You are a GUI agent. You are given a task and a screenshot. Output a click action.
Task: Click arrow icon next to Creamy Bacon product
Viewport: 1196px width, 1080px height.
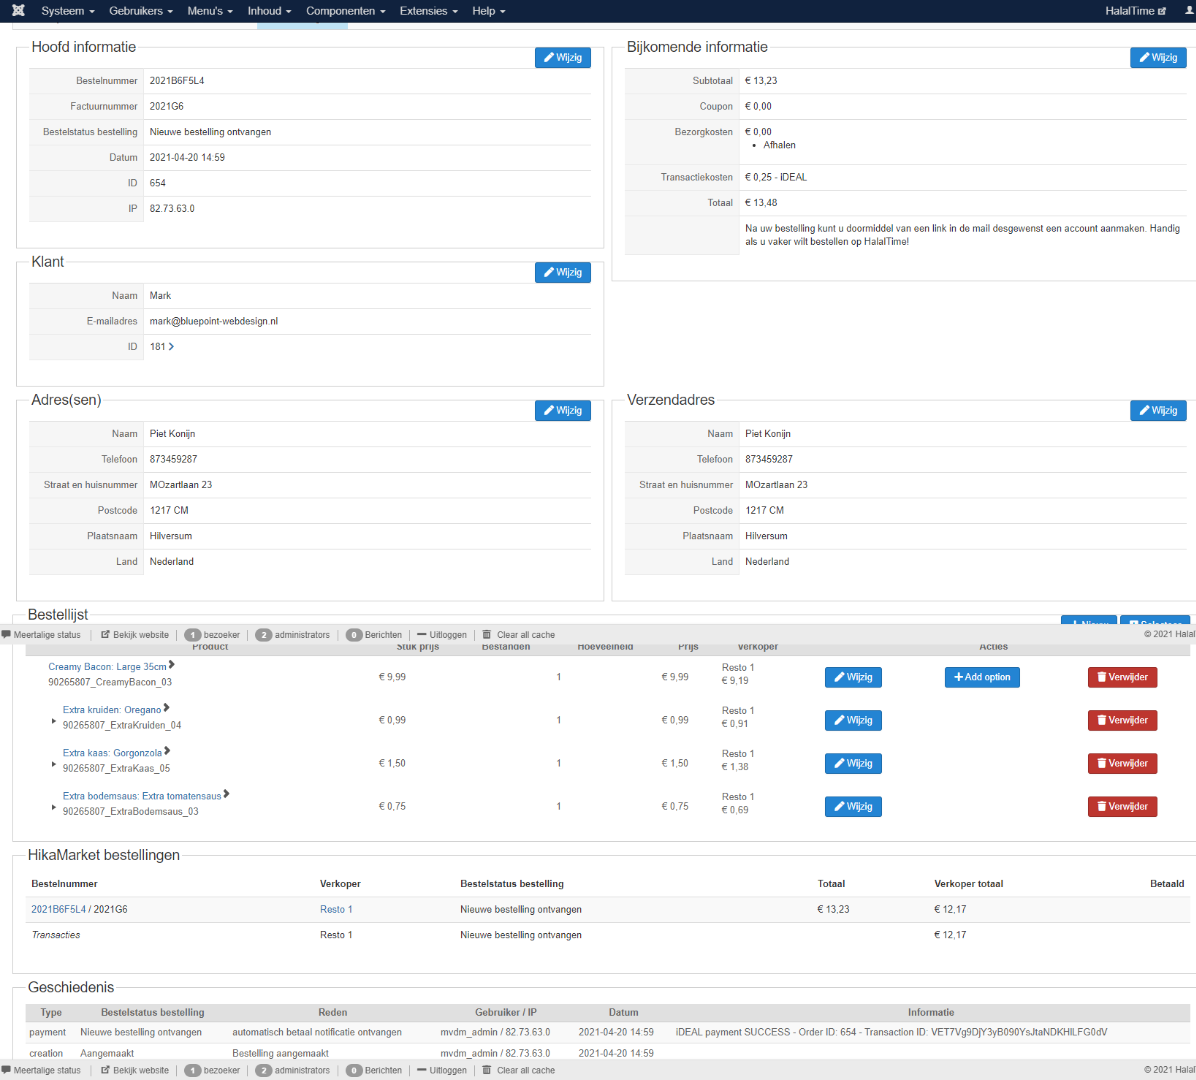pos(172,665)
